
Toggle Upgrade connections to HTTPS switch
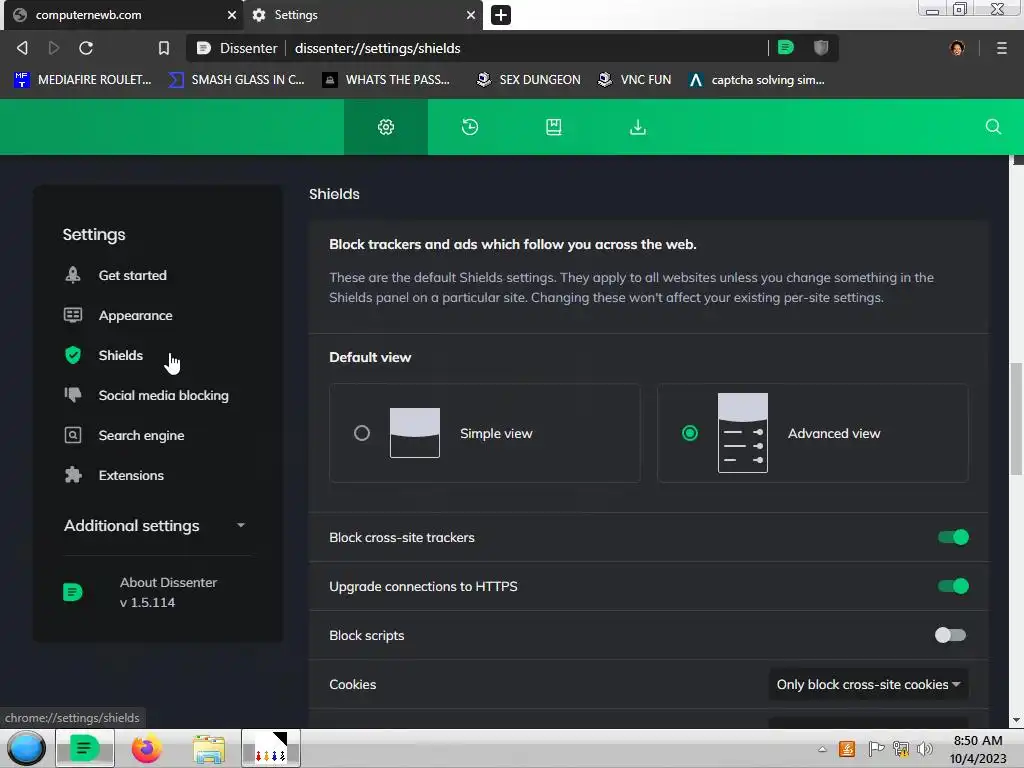(x=953, y=586)
